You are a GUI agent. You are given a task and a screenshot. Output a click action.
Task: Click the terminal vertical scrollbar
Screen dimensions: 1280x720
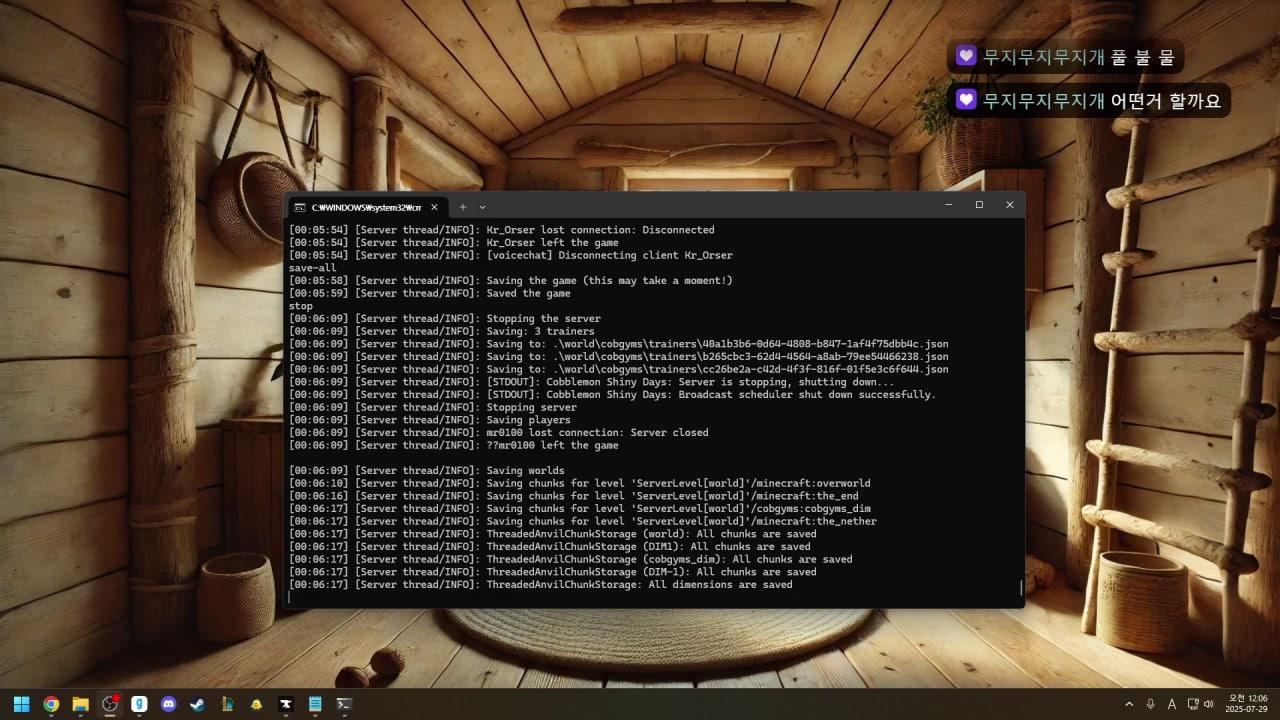(x=1021, y=588)
